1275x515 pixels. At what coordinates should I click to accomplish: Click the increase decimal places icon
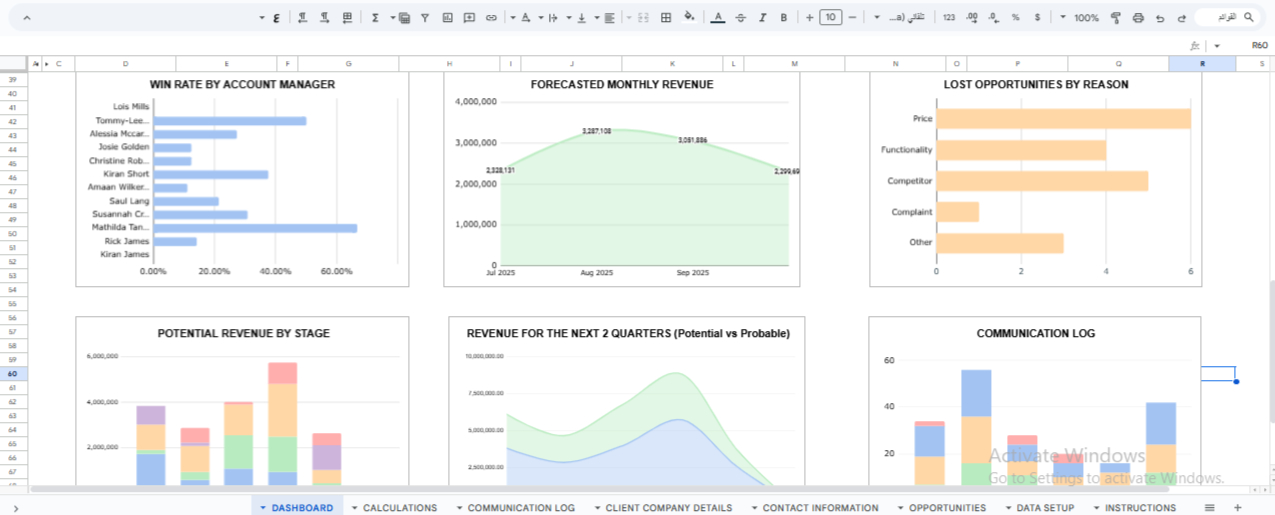point(974,18)
